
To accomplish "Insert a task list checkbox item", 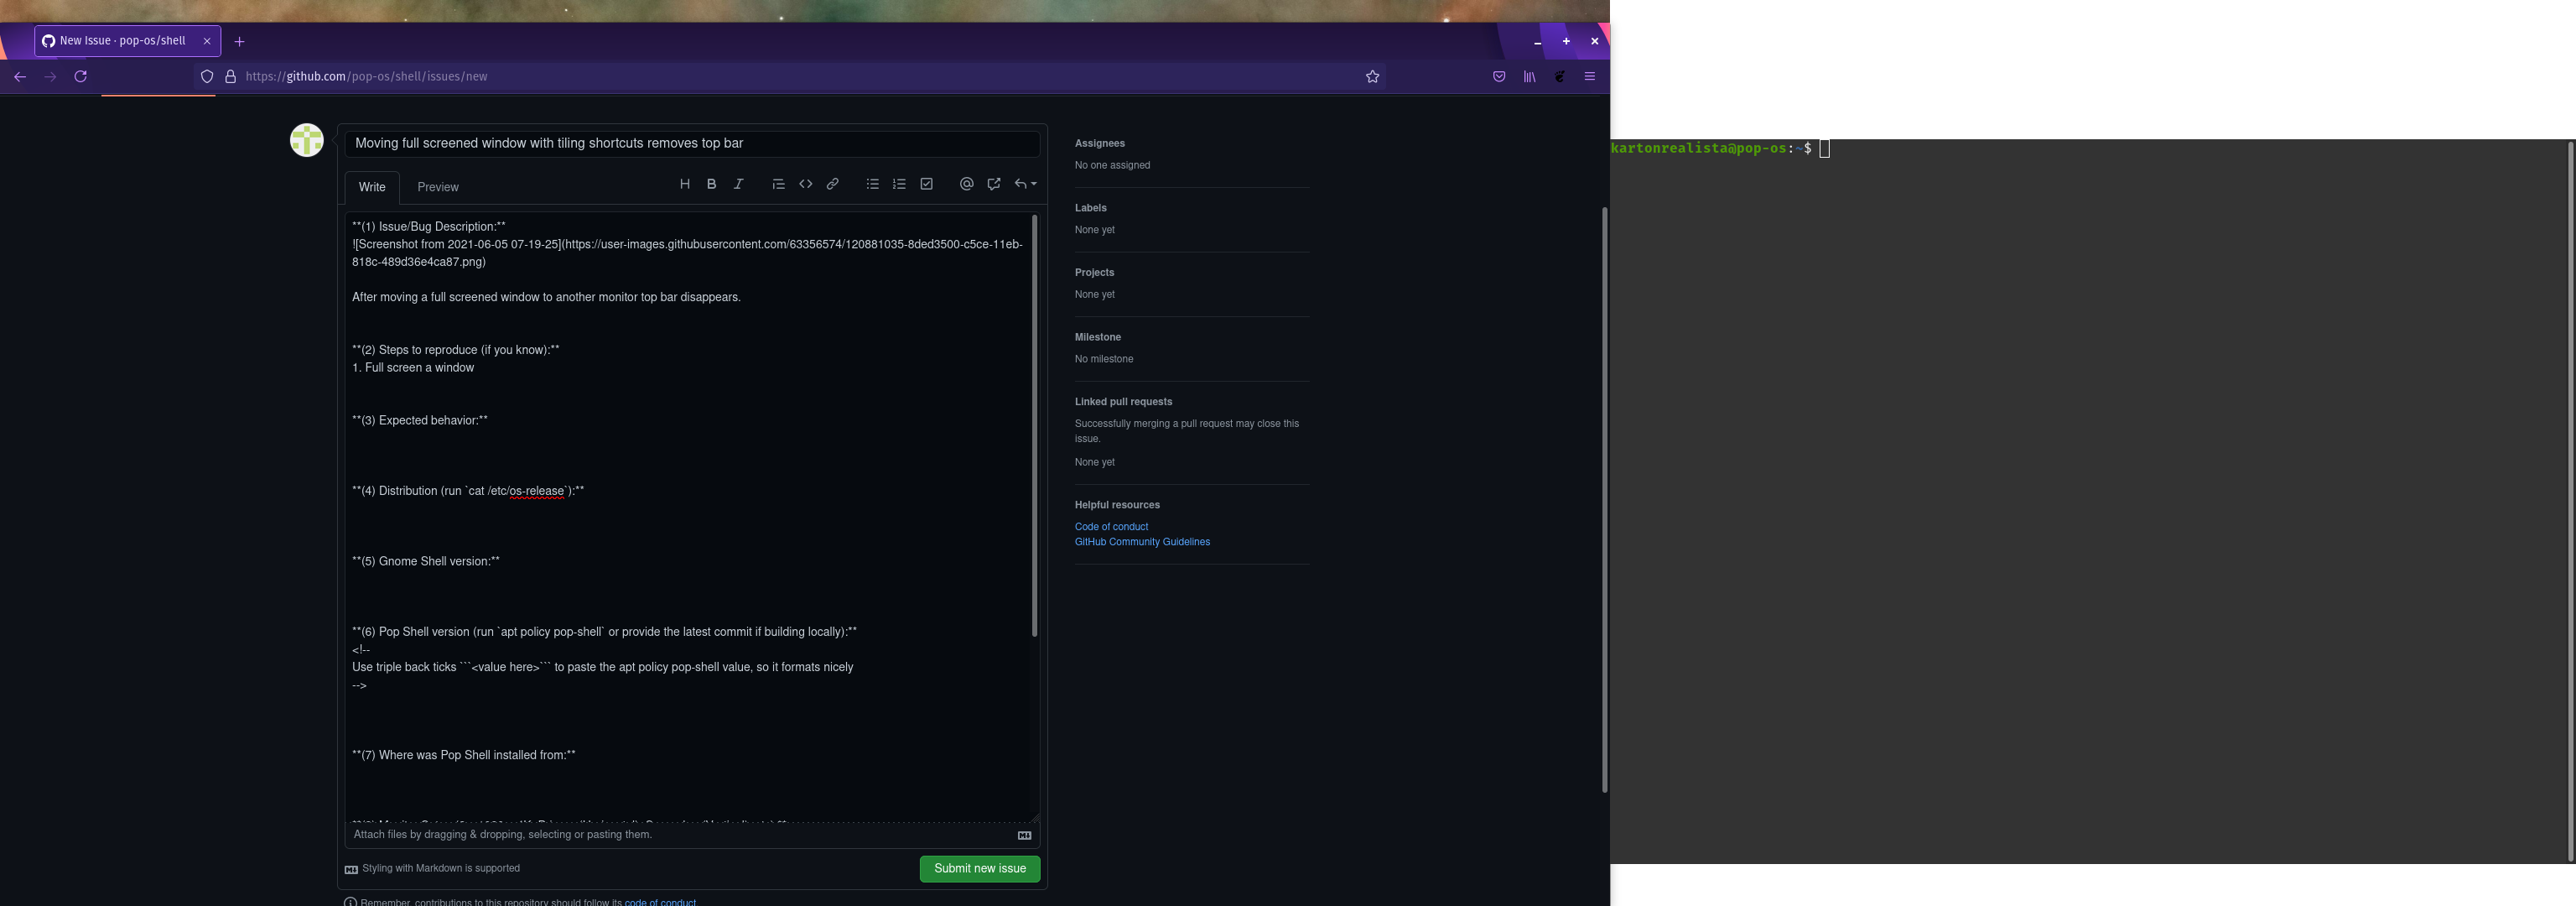I will point(925,183).
